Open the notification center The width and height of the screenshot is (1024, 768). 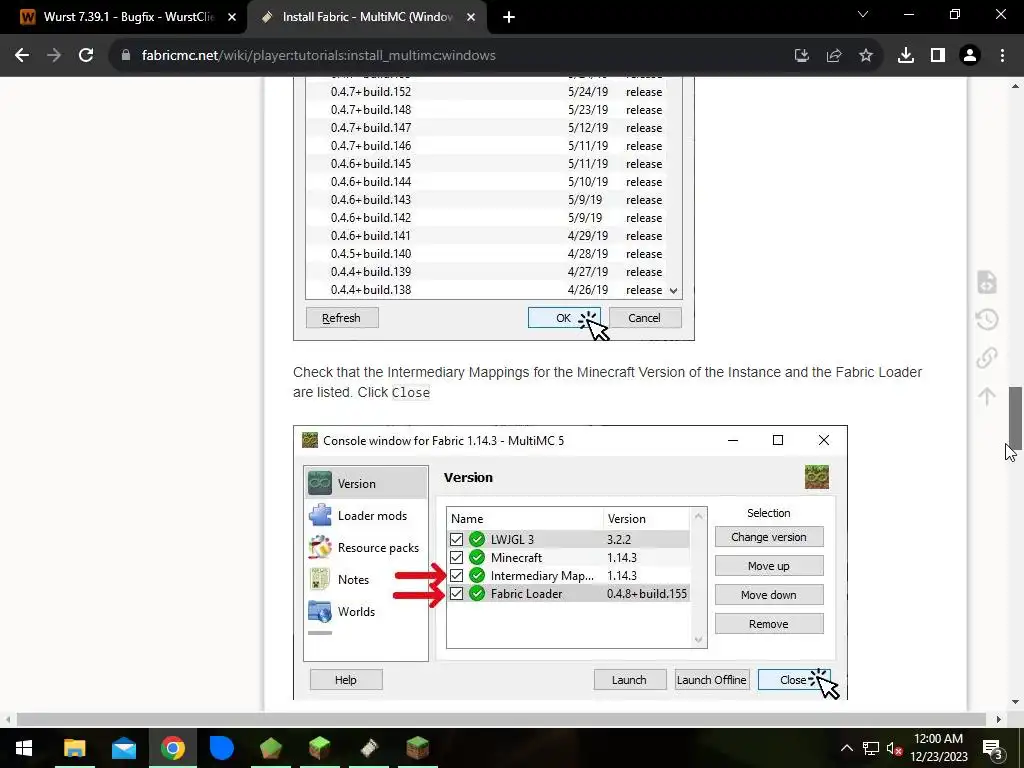tap(992, 748)
